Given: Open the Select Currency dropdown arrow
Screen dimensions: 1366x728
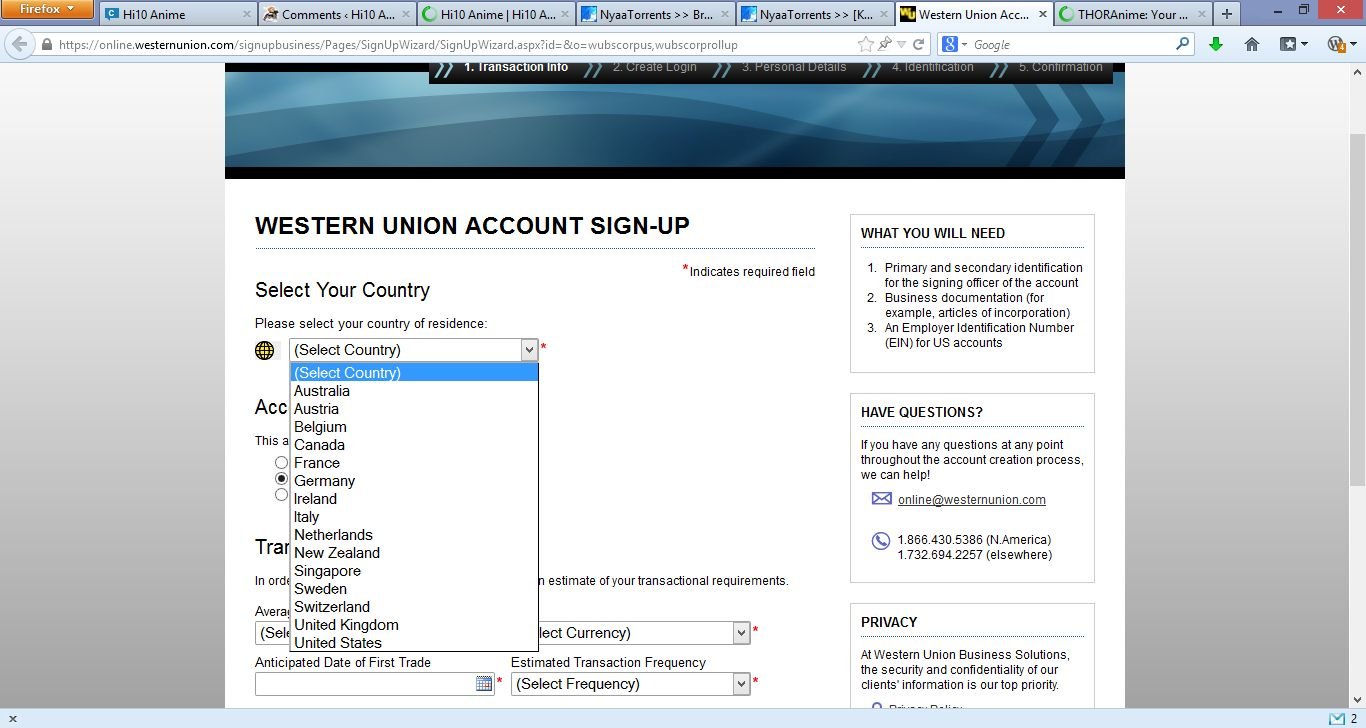Looking at the screenshot, I should tap(741, 633).
